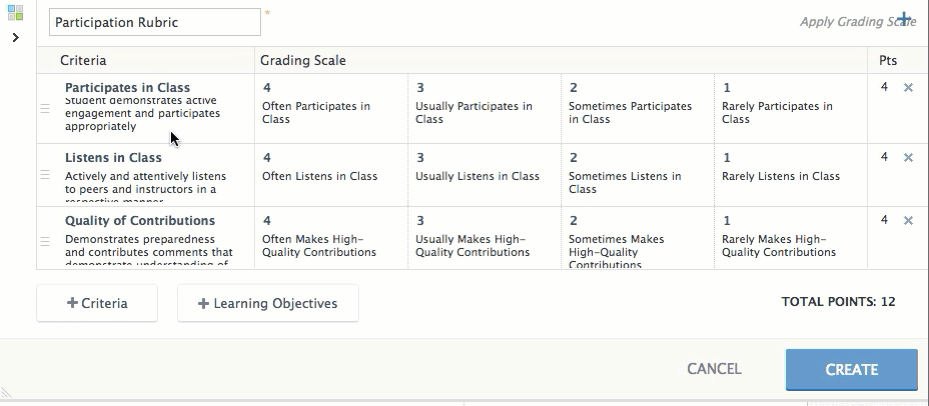Remove the Quality of Contributions row

[908, 221]
